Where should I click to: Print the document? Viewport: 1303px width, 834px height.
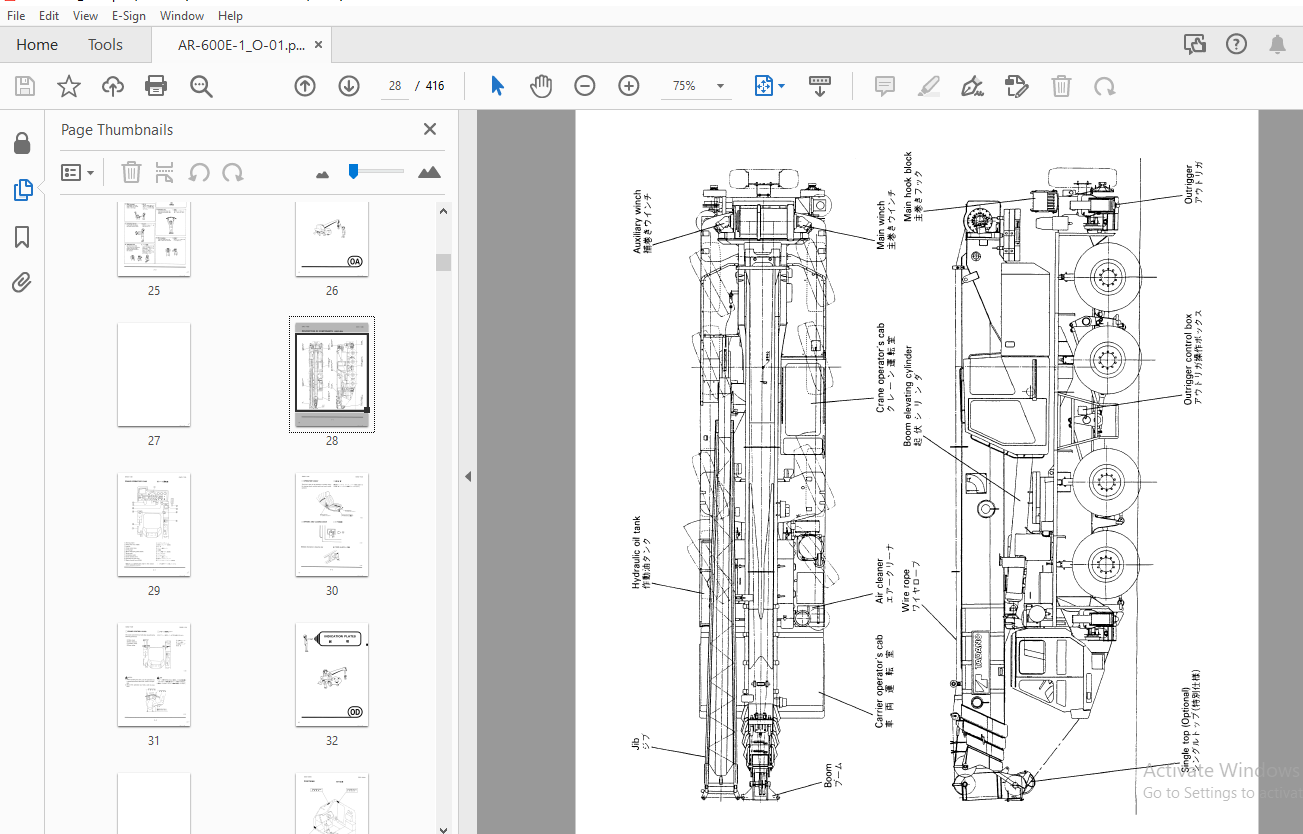(156, 86)
